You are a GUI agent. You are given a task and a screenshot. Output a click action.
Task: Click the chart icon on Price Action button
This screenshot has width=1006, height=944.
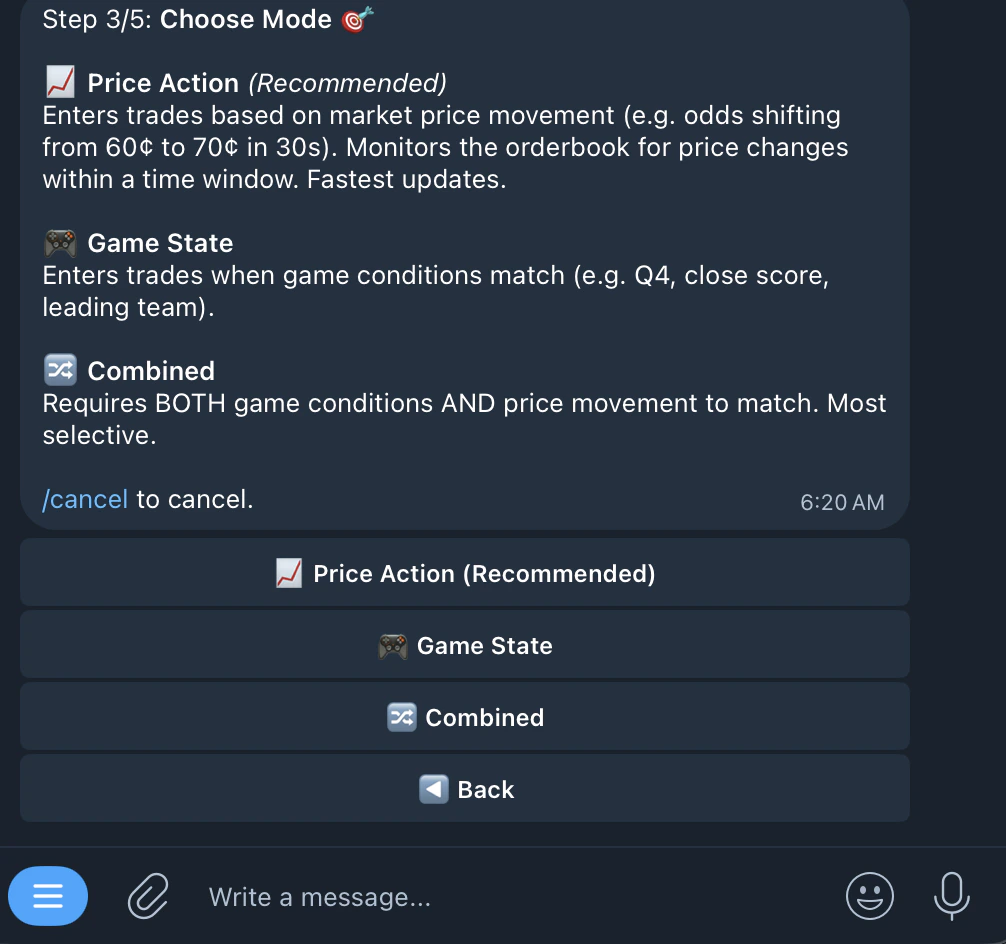289,573
